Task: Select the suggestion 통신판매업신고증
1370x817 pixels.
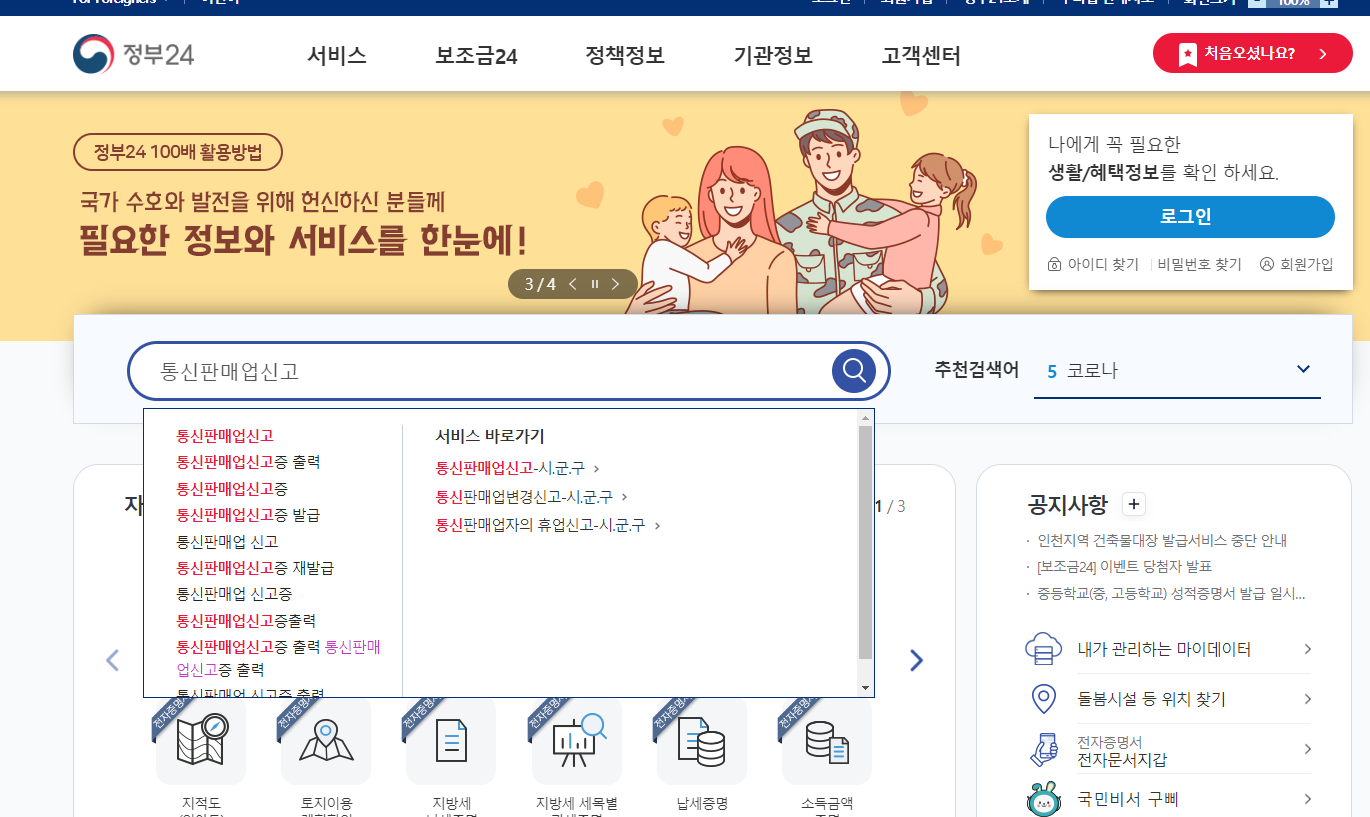Action: pyautogui.click(x=232, y=488)
